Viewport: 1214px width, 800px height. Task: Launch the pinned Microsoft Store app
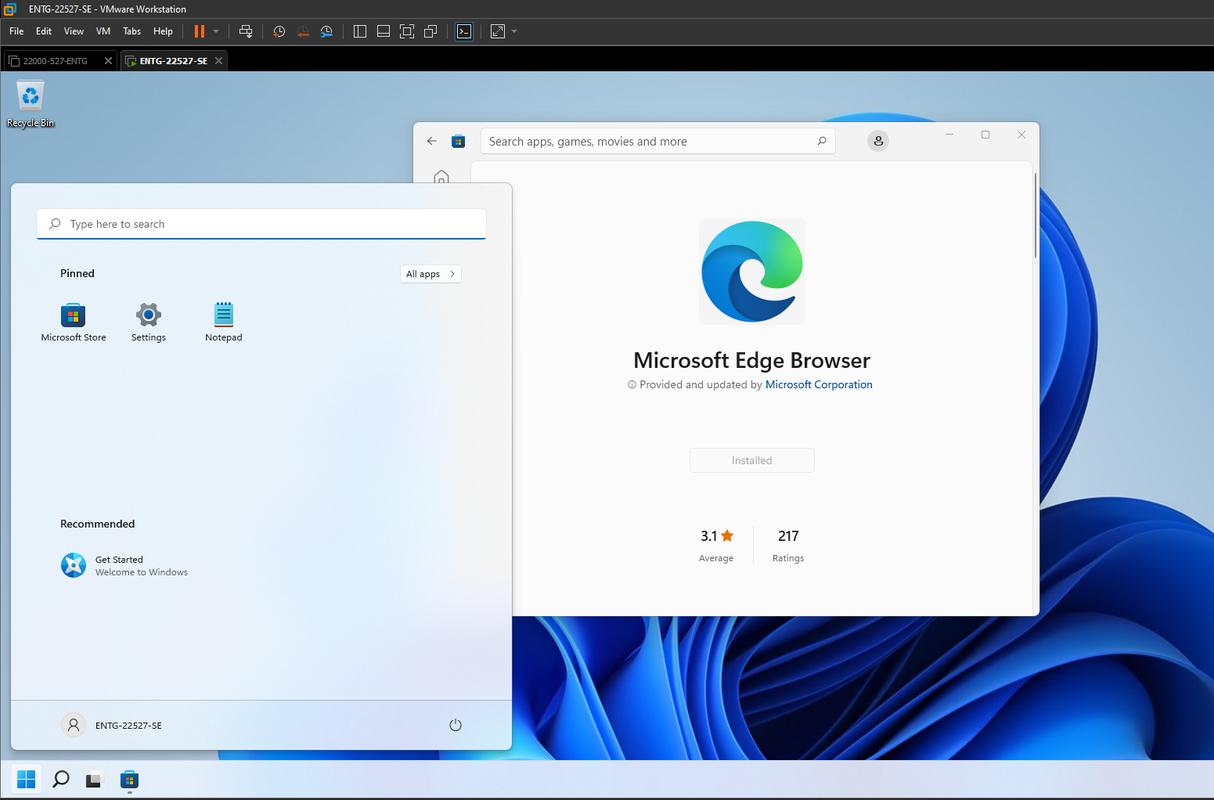click(73, 323)
